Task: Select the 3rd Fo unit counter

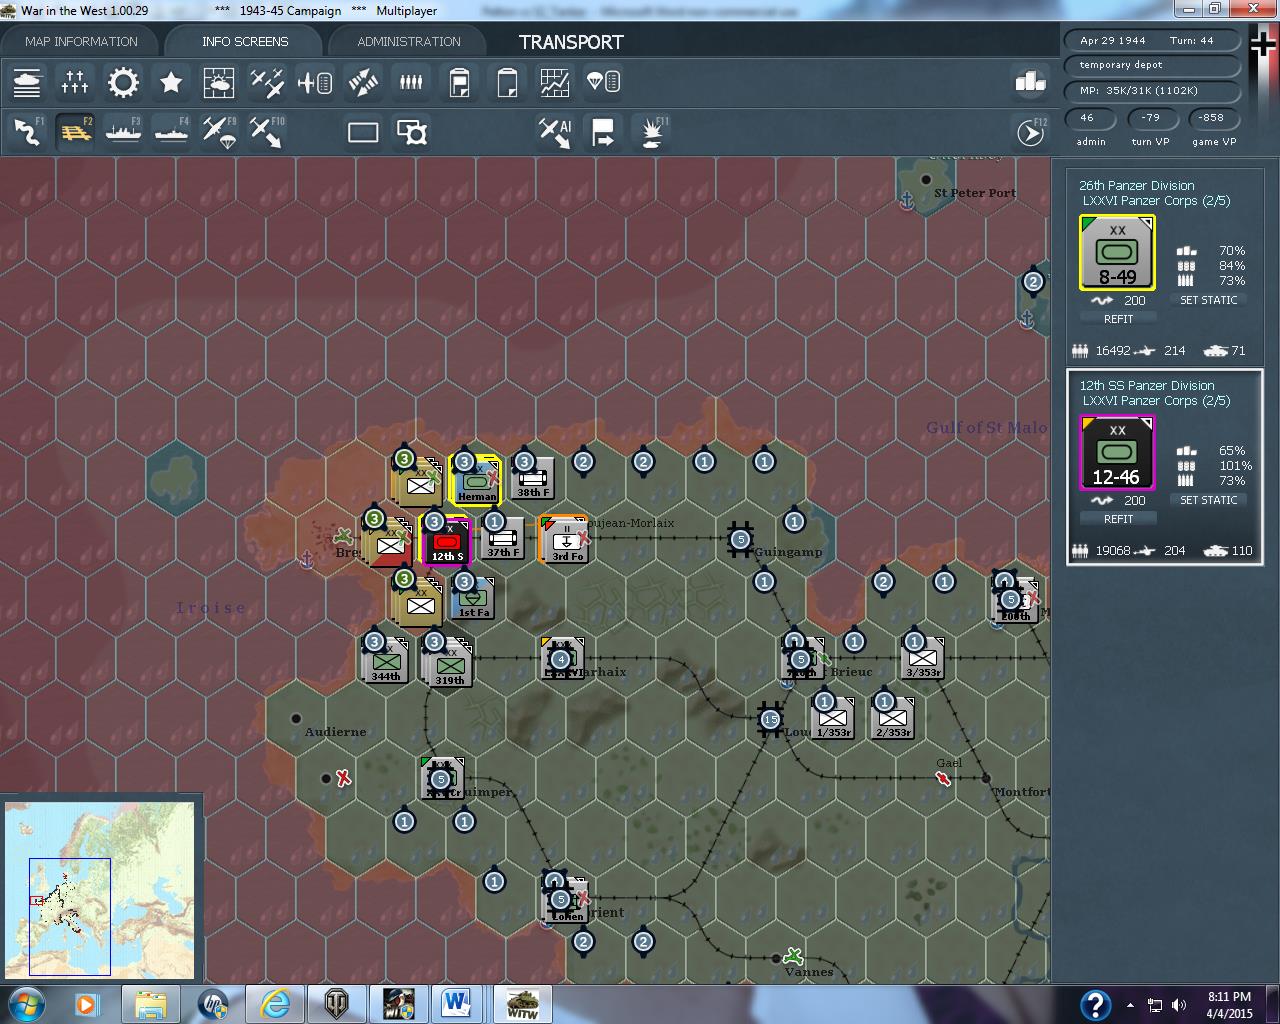Action: point(566,541)
